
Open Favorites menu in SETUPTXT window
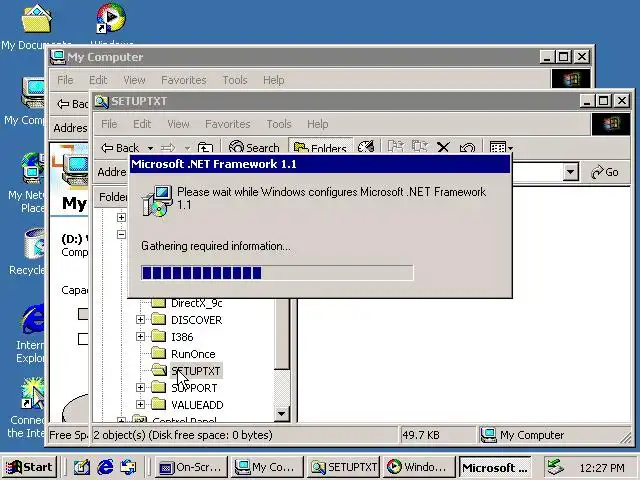coord(227,124)
